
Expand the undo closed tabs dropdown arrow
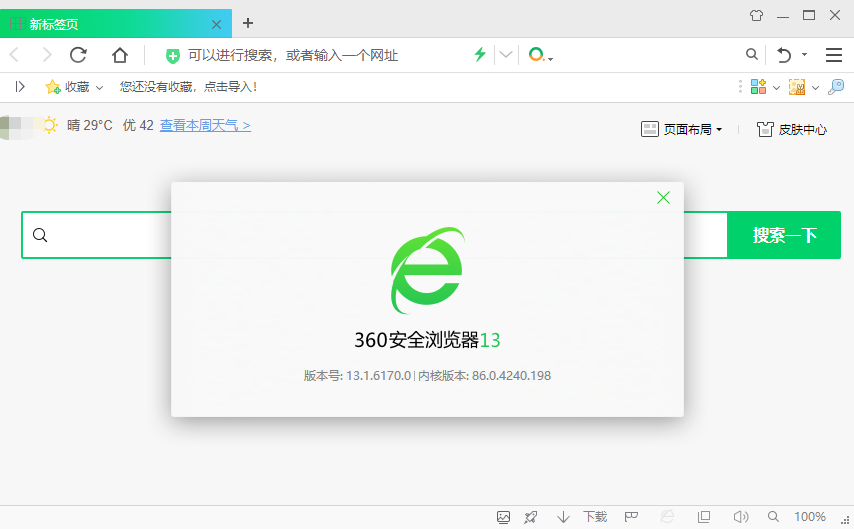804,54
